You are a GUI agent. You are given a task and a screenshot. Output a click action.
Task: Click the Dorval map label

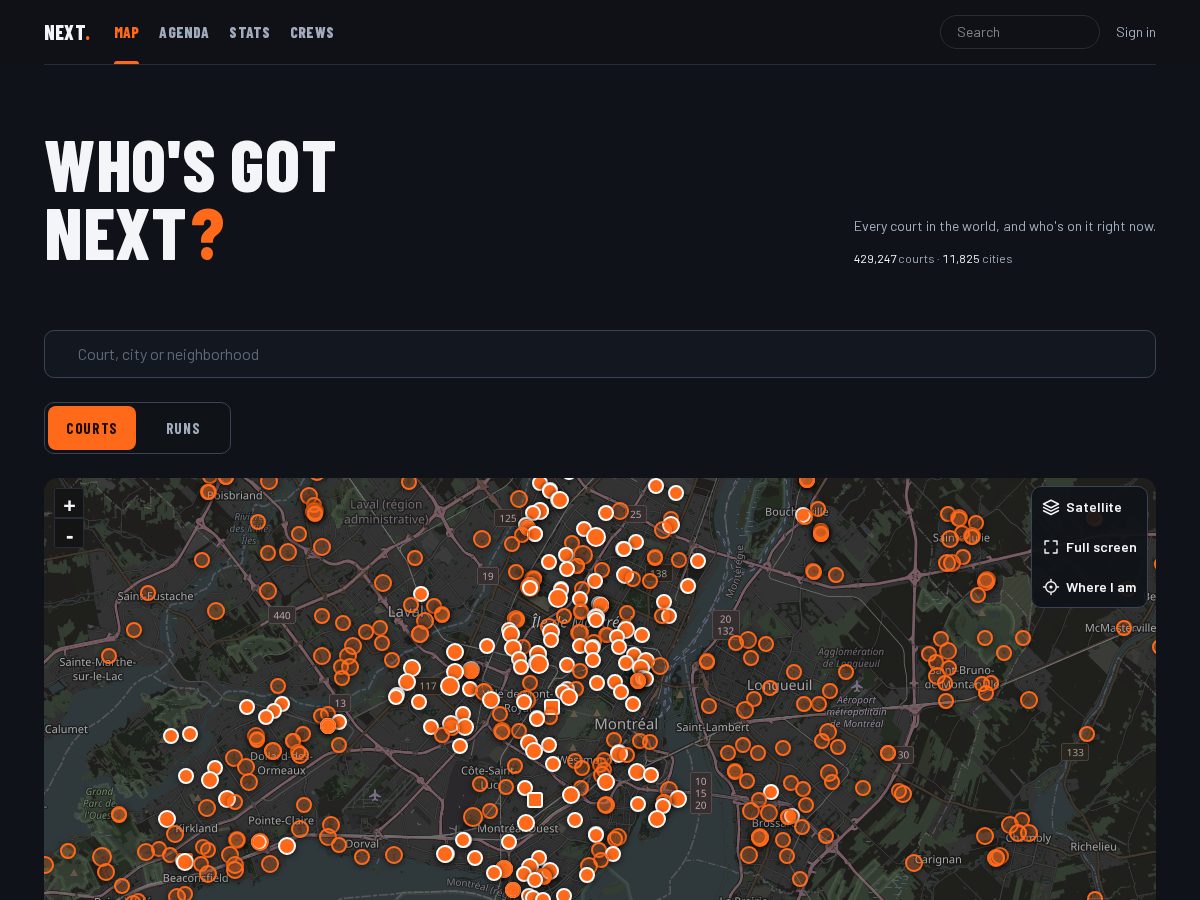363,844
